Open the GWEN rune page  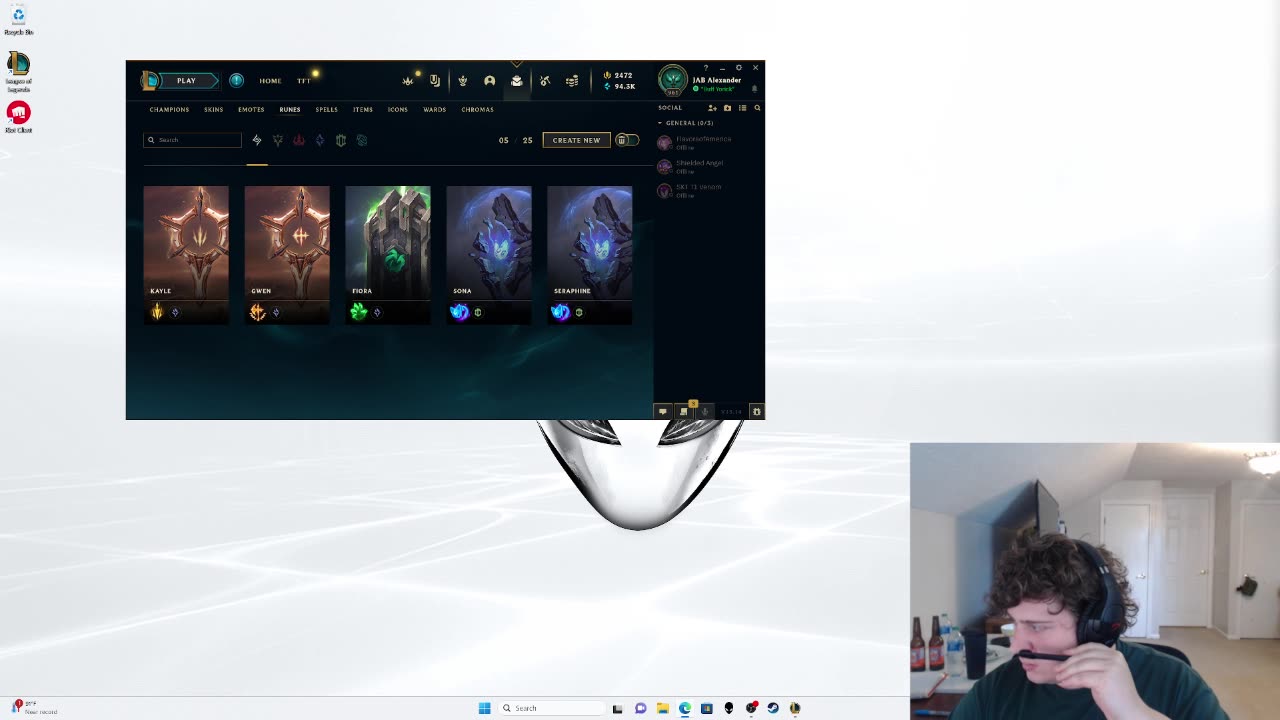pos(287,255)
